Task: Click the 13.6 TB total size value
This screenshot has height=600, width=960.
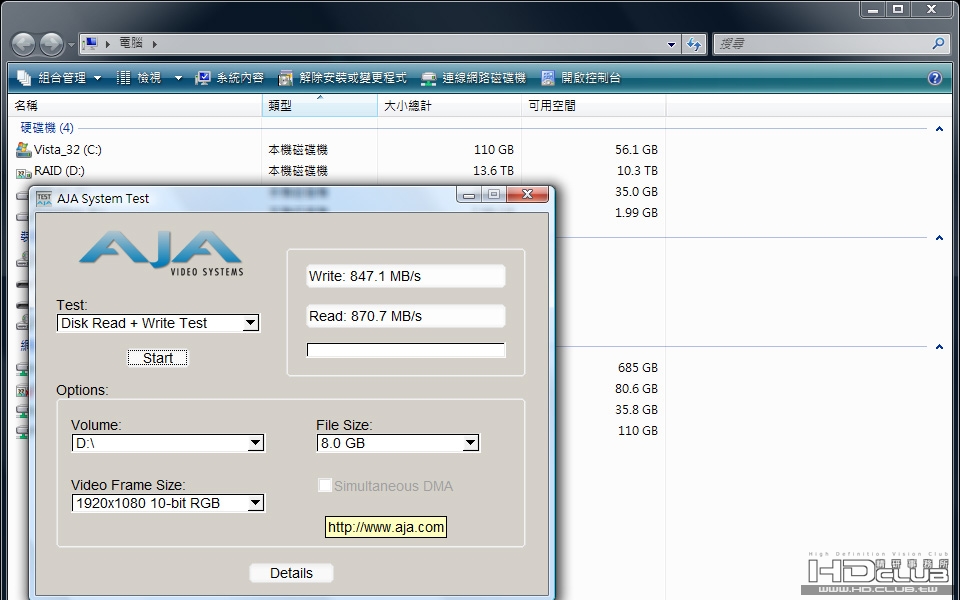Action: pos(493,171)
